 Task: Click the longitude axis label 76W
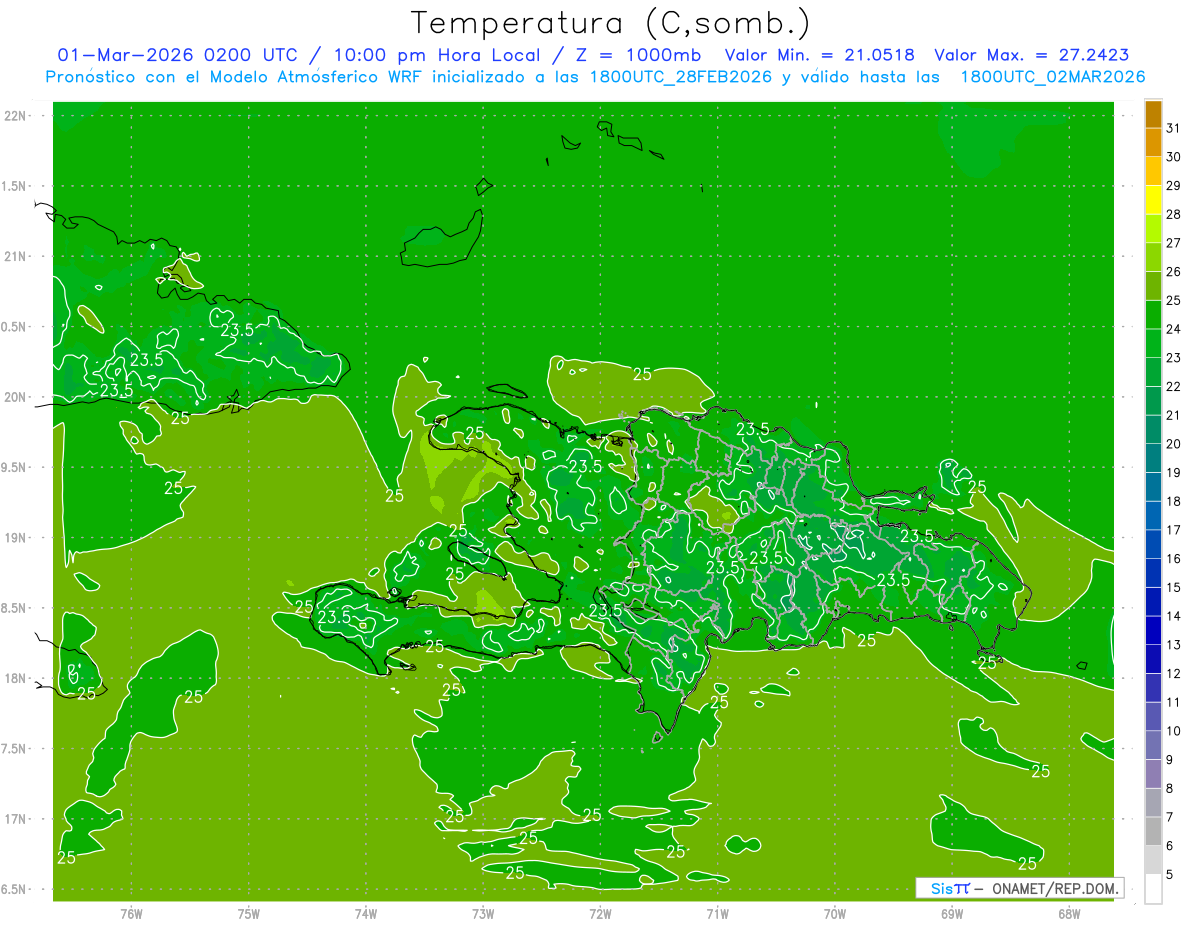pyautogui.click(x=131, y=914)
